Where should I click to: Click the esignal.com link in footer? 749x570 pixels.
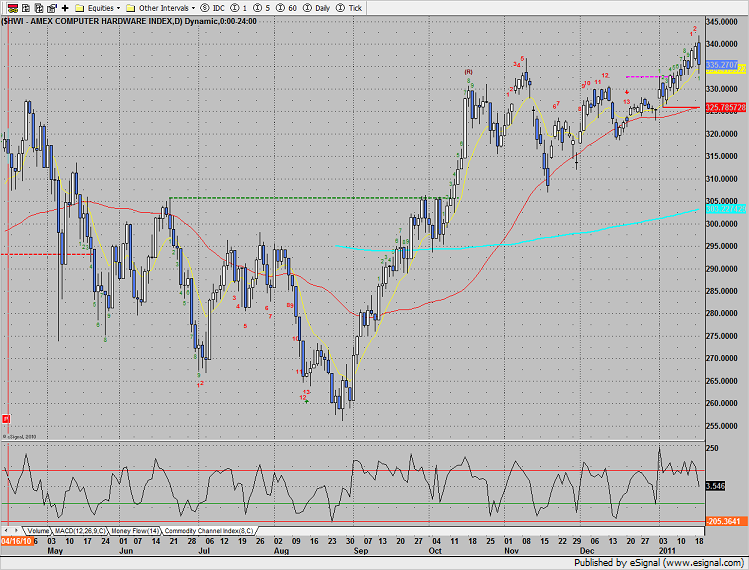tap(708, 562)
